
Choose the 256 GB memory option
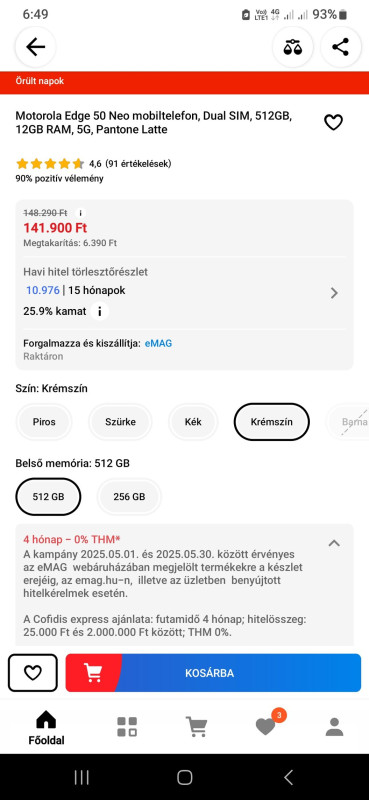point(129,496)
